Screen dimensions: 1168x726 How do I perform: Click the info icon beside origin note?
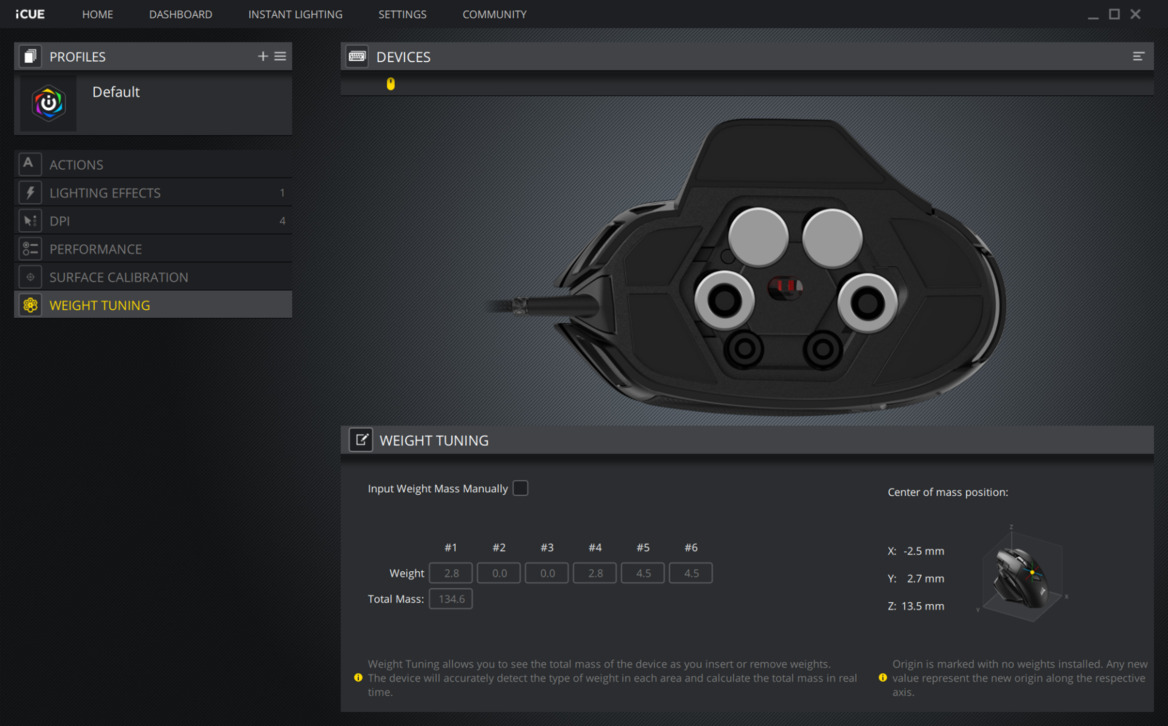(x=883, y=678)
